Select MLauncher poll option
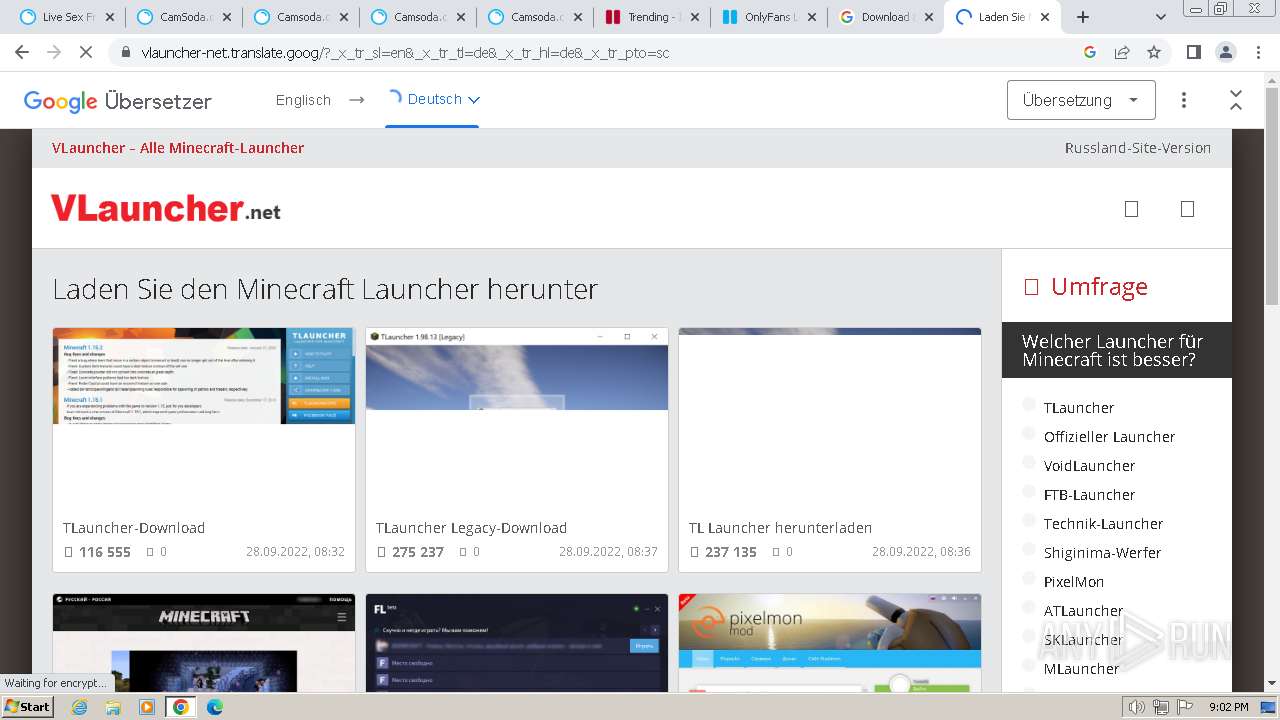 tap(1029, 666)
